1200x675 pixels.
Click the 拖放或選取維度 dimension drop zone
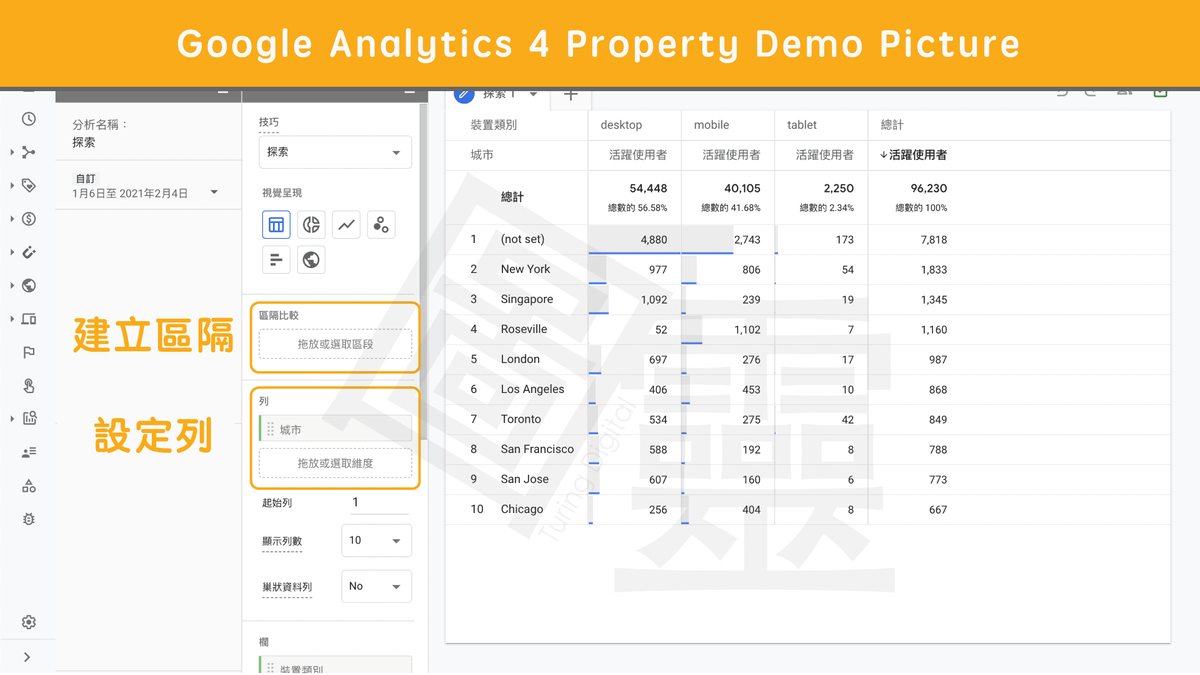[x=335, y=463]
